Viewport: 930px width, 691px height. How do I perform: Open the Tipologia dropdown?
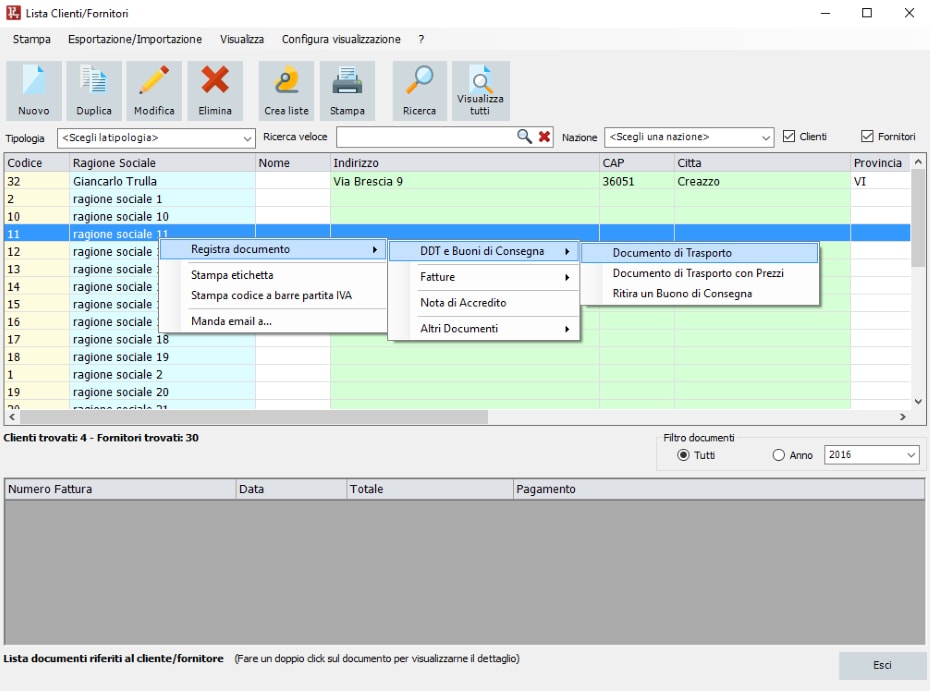(x=157, y=138)
